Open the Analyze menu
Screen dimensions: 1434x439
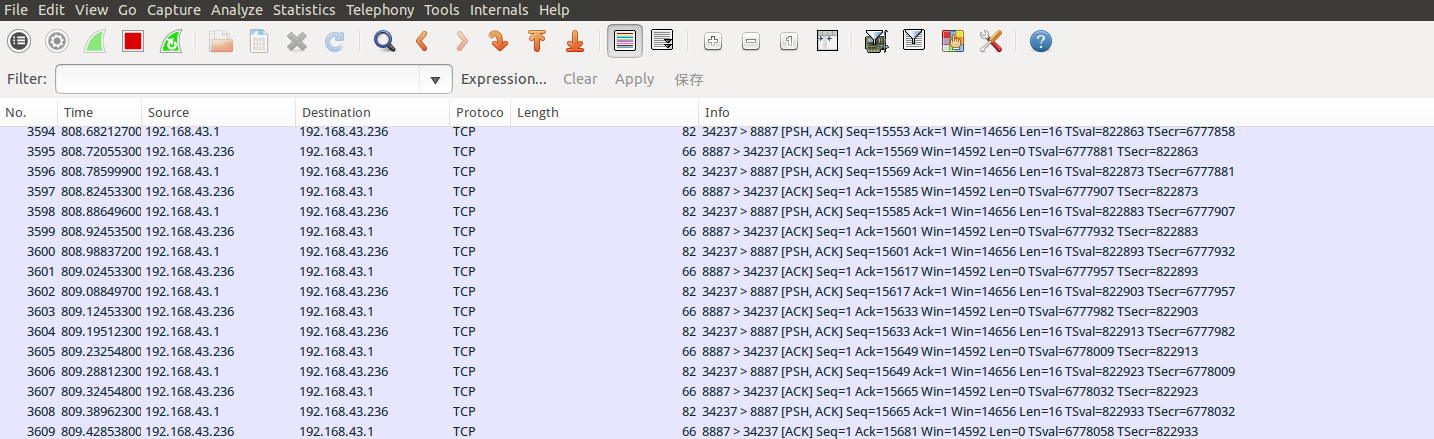(x=237, y=10)
